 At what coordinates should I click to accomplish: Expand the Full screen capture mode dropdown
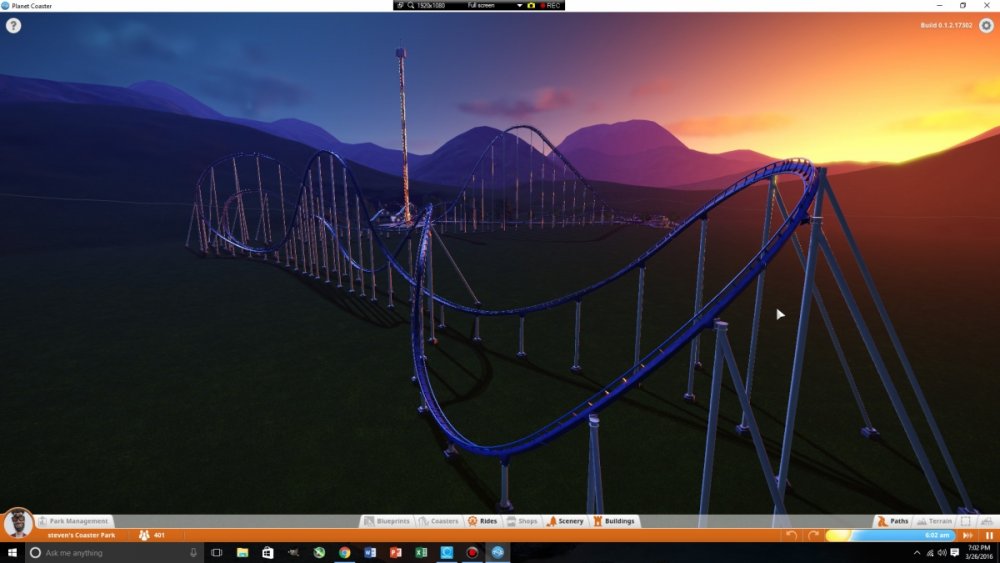point(519,5)
